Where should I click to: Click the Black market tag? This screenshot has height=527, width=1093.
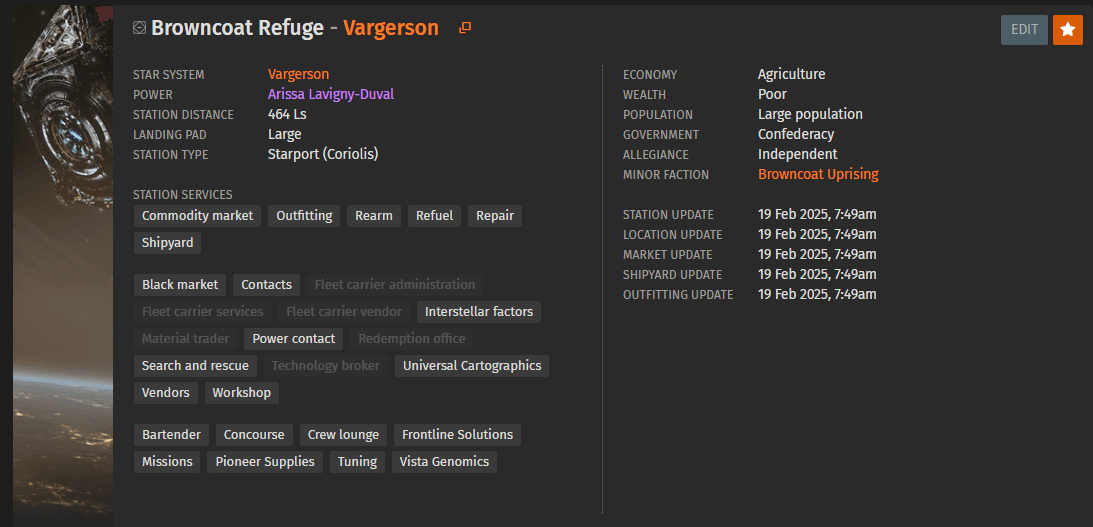point(180,285)
